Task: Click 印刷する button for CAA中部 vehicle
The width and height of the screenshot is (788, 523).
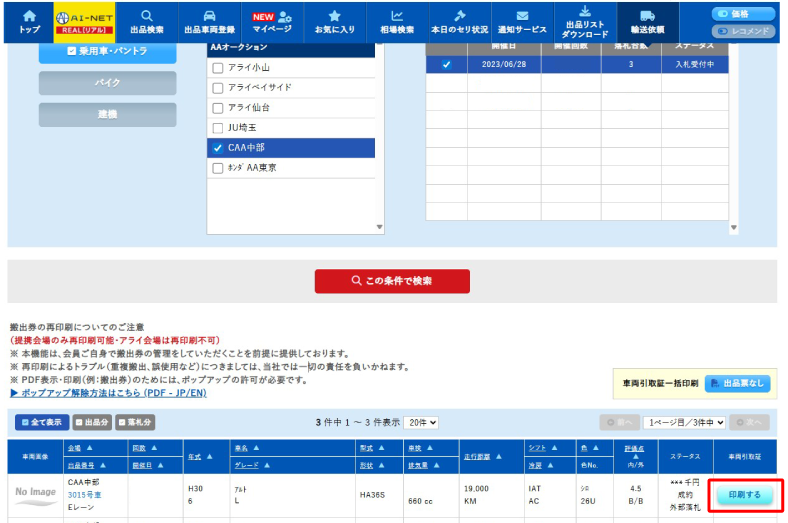Action: [x=744, y=495]
